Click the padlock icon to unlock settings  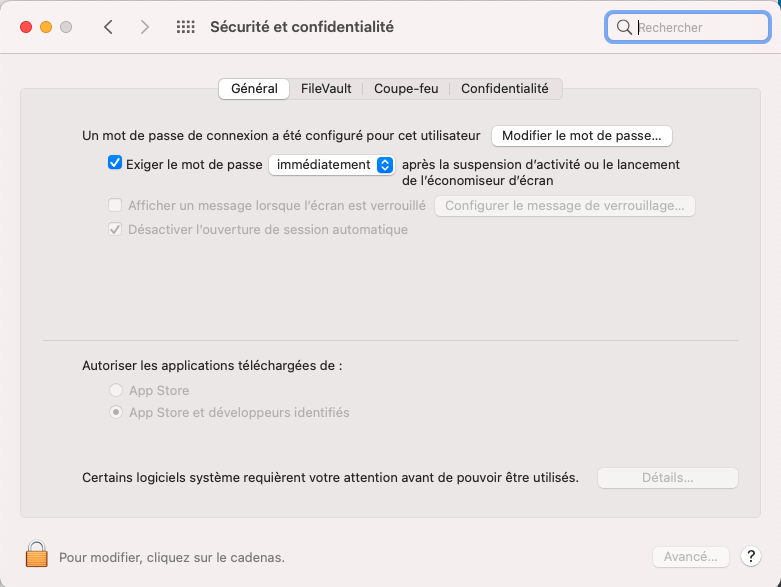36,554
